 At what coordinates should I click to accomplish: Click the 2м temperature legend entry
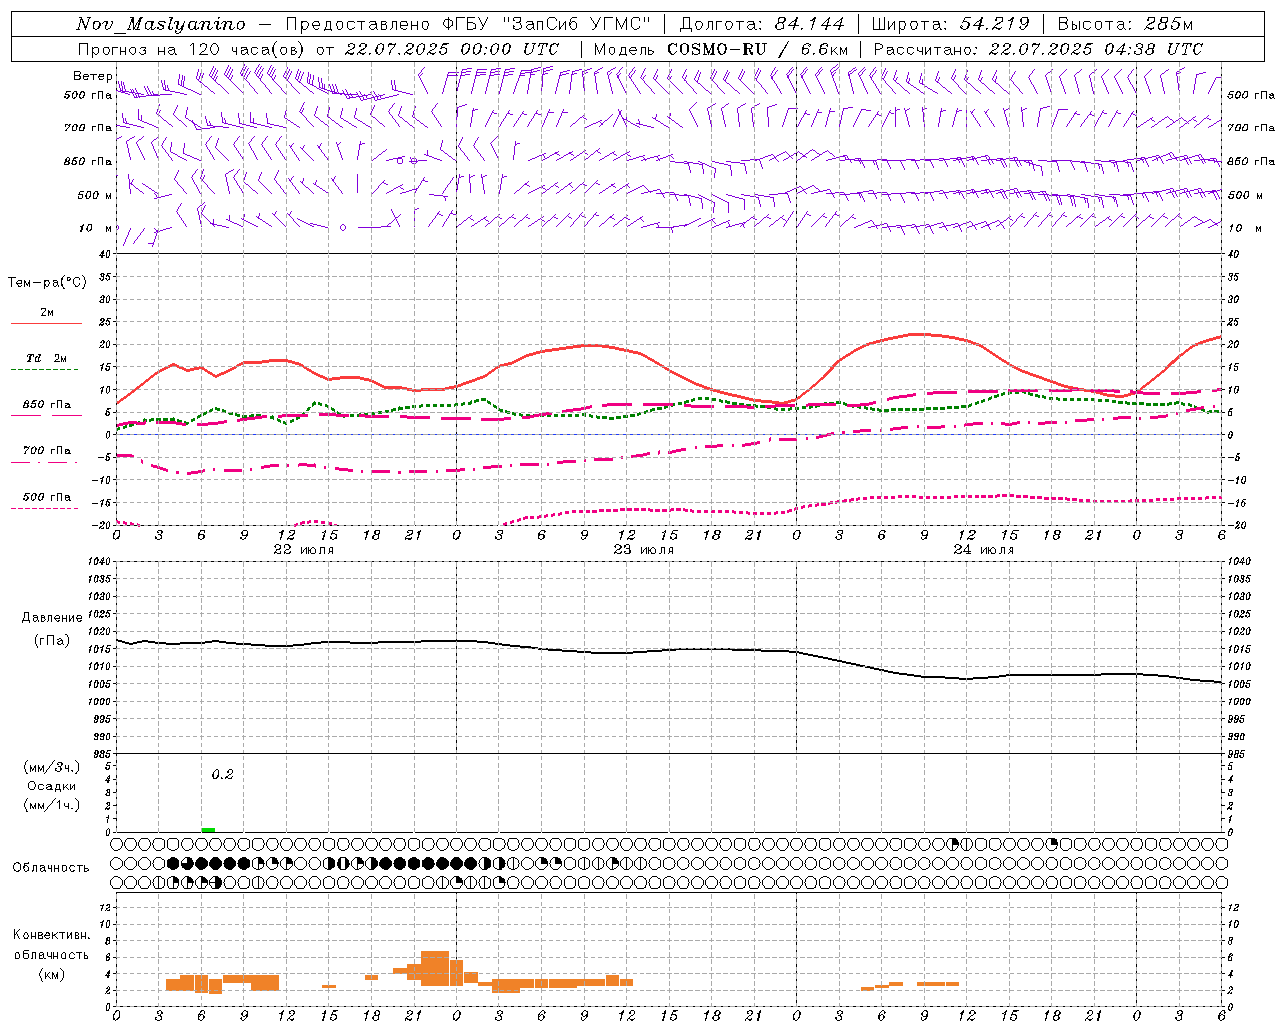(x=47, y=313)
